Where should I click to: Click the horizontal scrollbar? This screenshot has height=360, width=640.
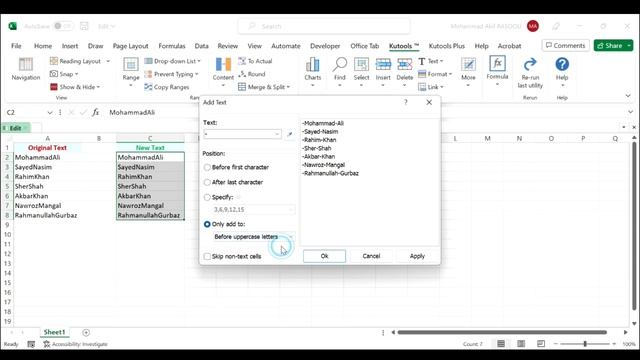[x=502, y=332]
